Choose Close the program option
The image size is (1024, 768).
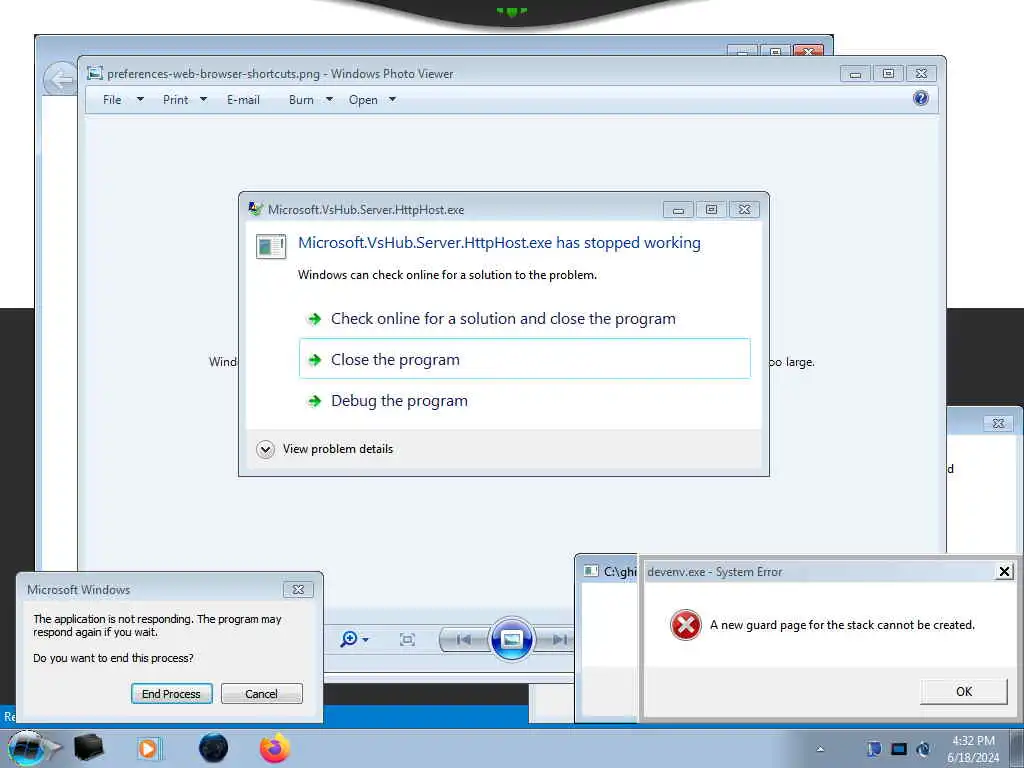524,359
